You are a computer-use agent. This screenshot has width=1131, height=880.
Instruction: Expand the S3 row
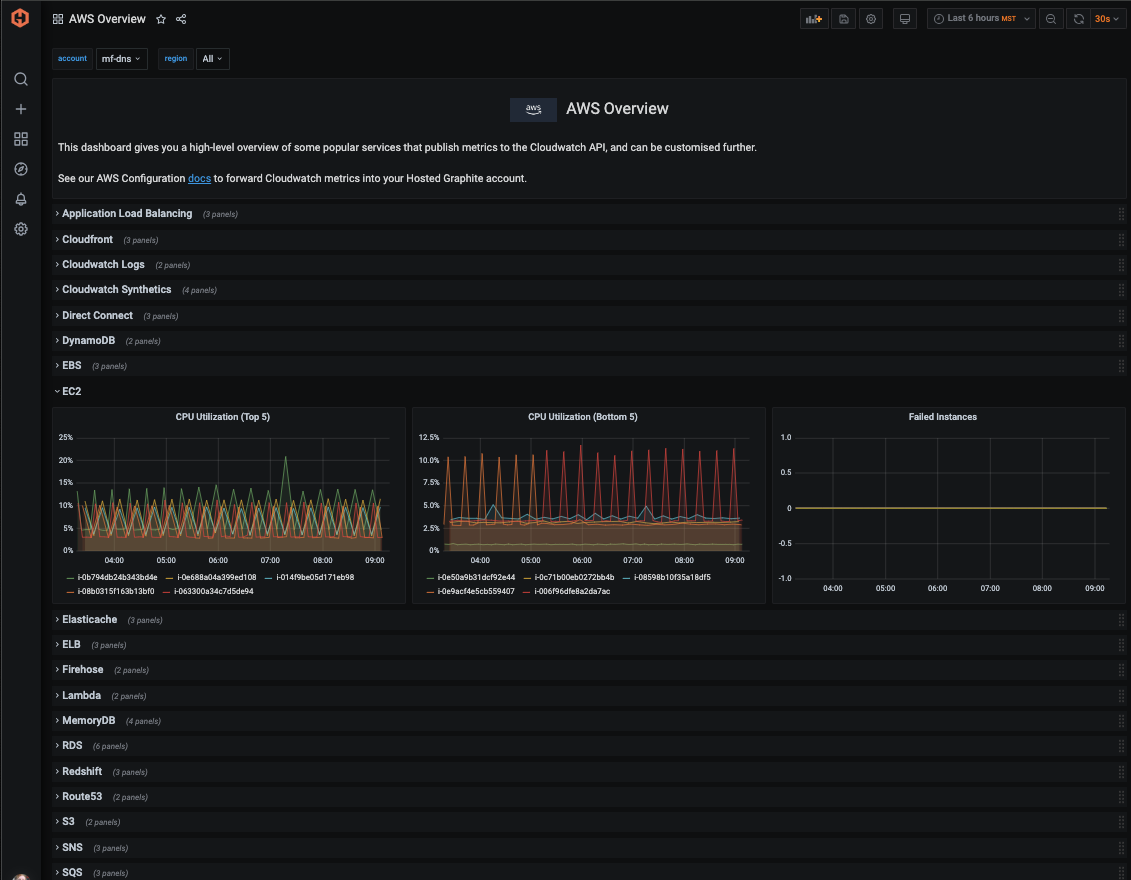[x=69, y=822]
